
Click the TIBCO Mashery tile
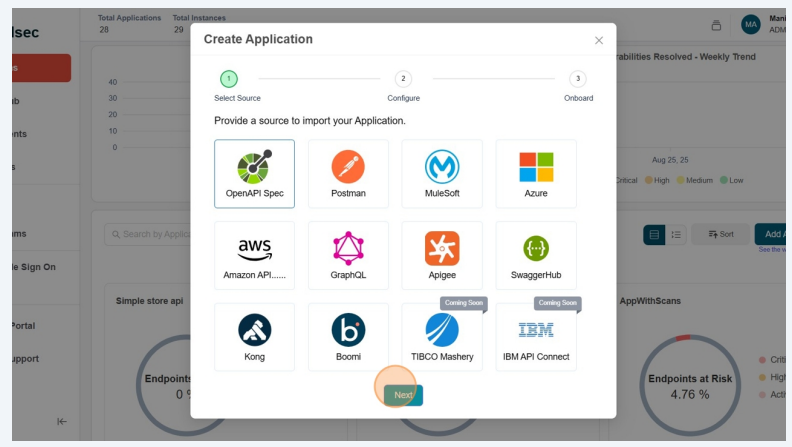pos(442,337)
